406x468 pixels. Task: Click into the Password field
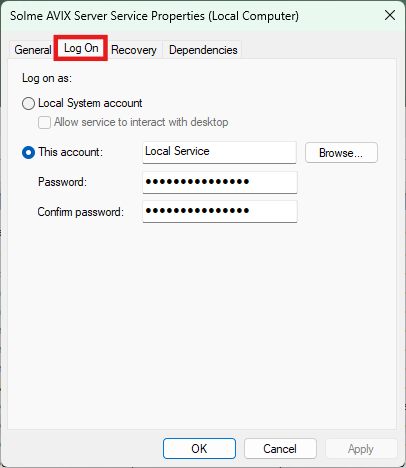(x=220, y=182)
